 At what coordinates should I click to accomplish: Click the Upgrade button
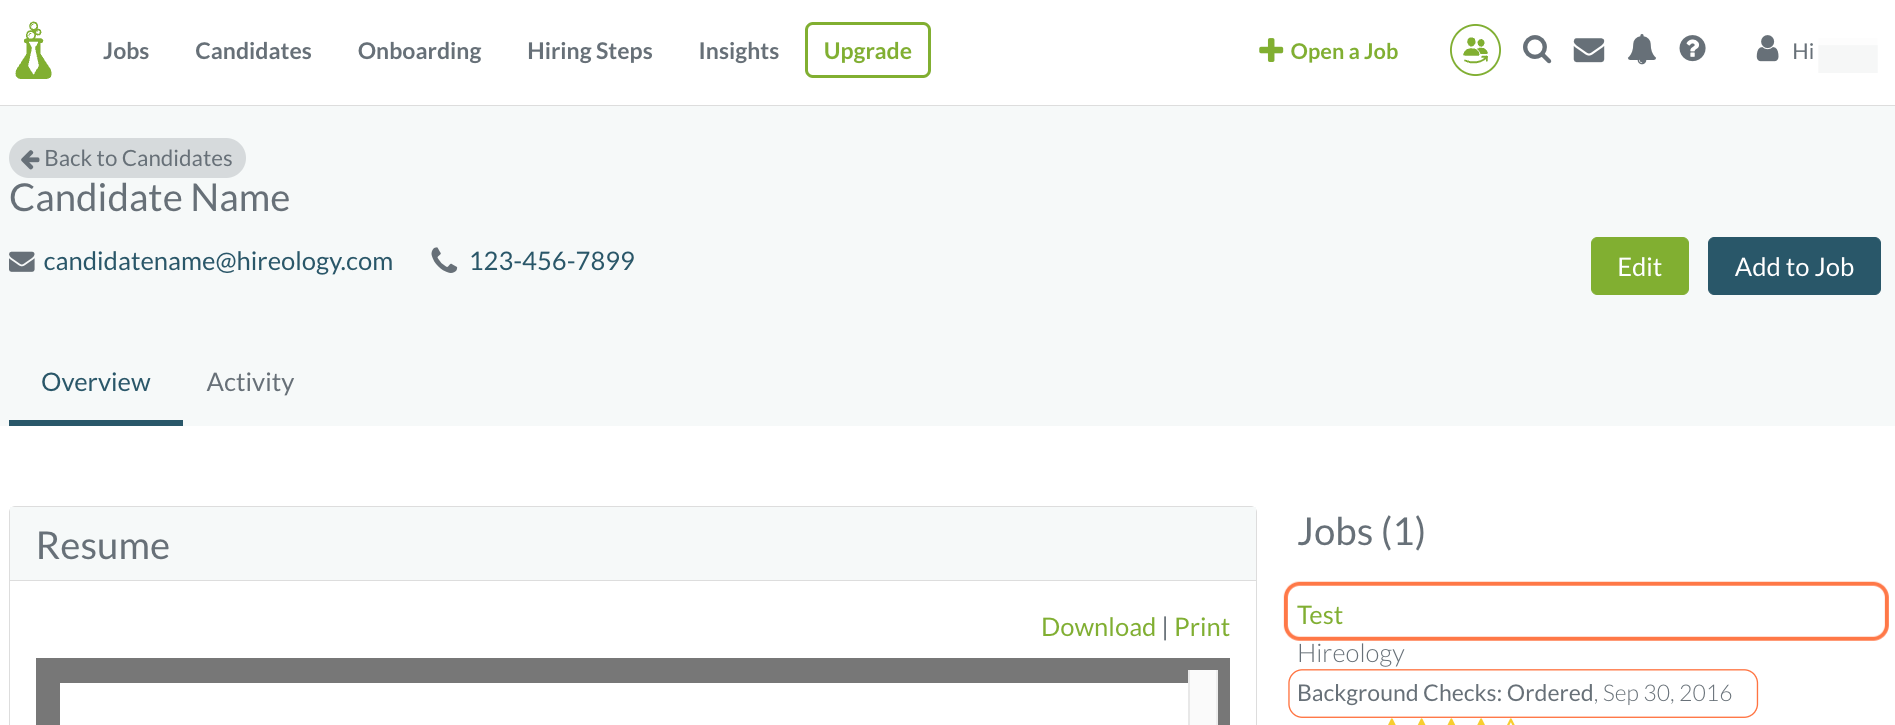[867, 51]
